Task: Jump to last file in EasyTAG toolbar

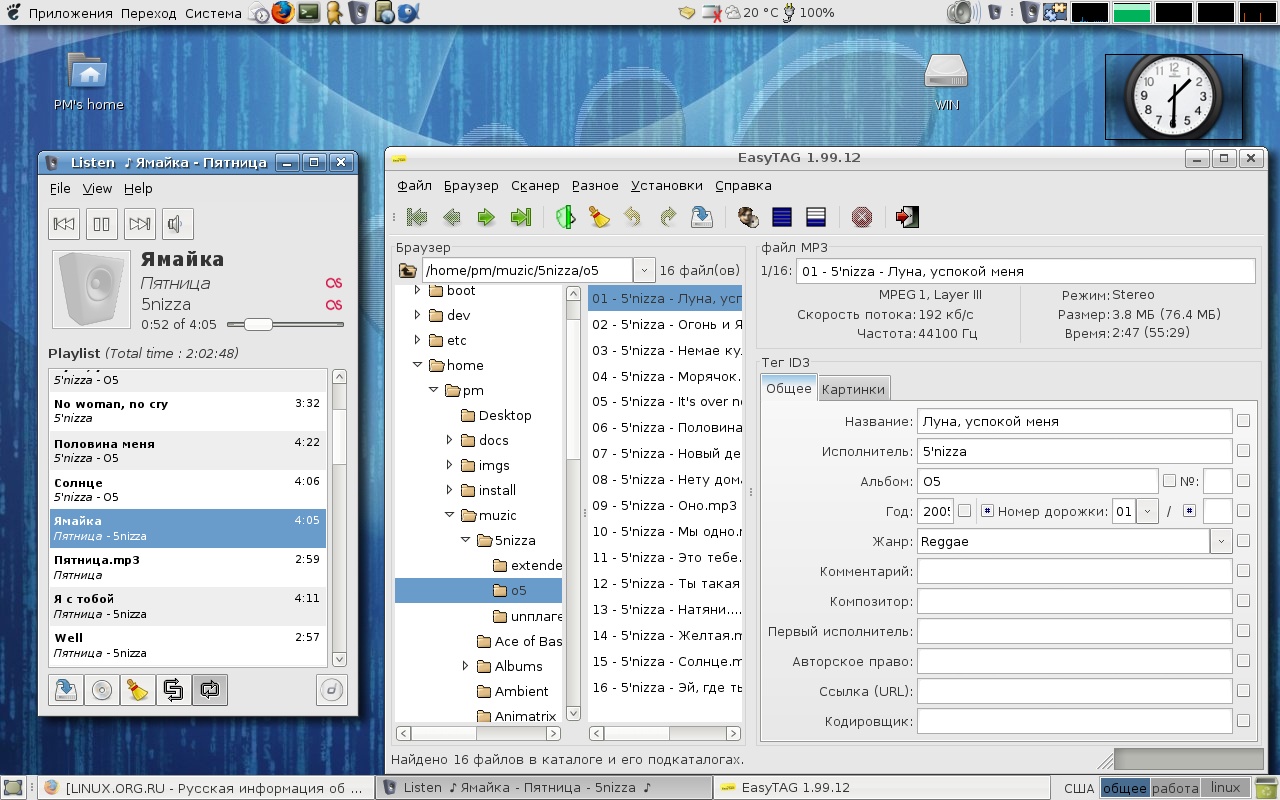Action: click(x=520, y=217)
